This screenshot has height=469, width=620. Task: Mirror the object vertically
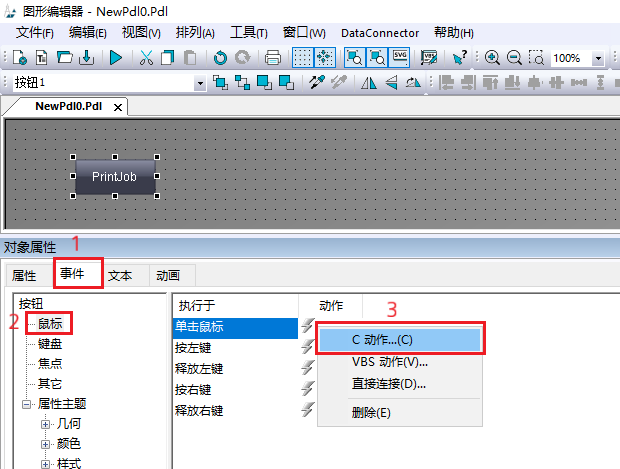click(x=391, y=83)
